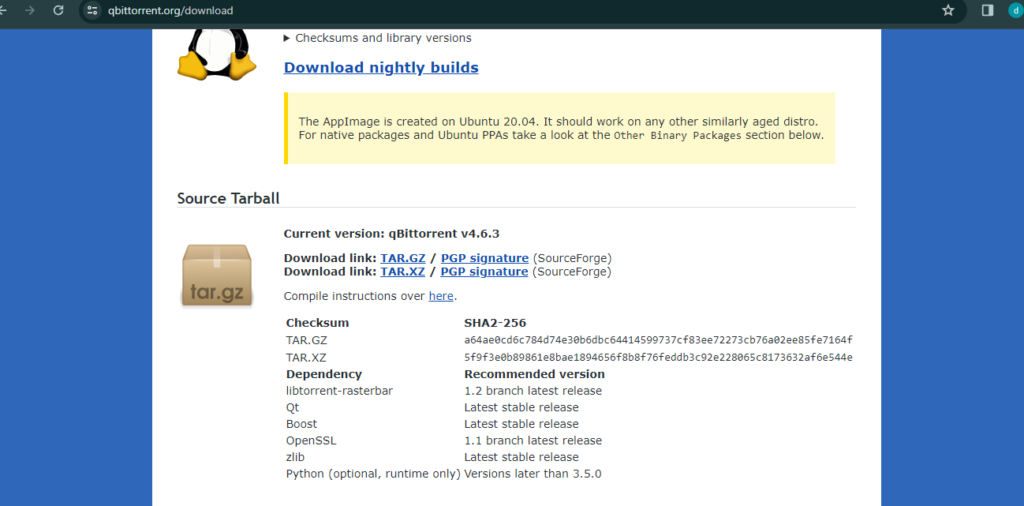Click the browser forward arrow
The height and width of the screenshot is (506, 1024).
[x=29, y=10]
